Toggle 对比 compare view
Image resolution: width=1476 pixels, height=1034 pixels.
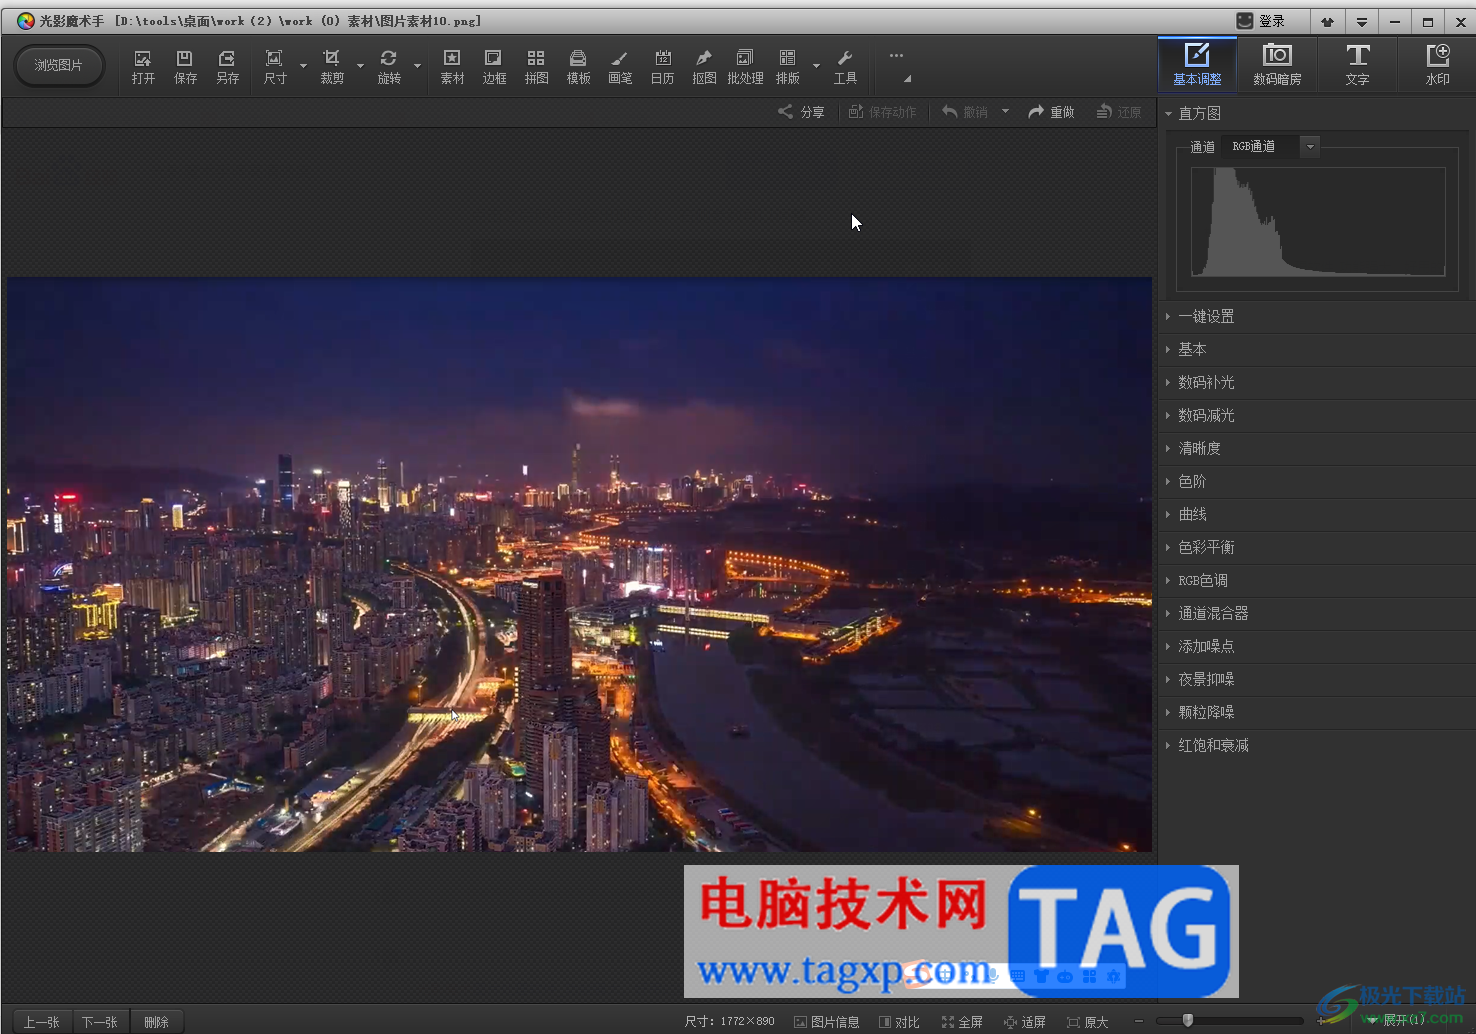click(x=899, y=1022)
